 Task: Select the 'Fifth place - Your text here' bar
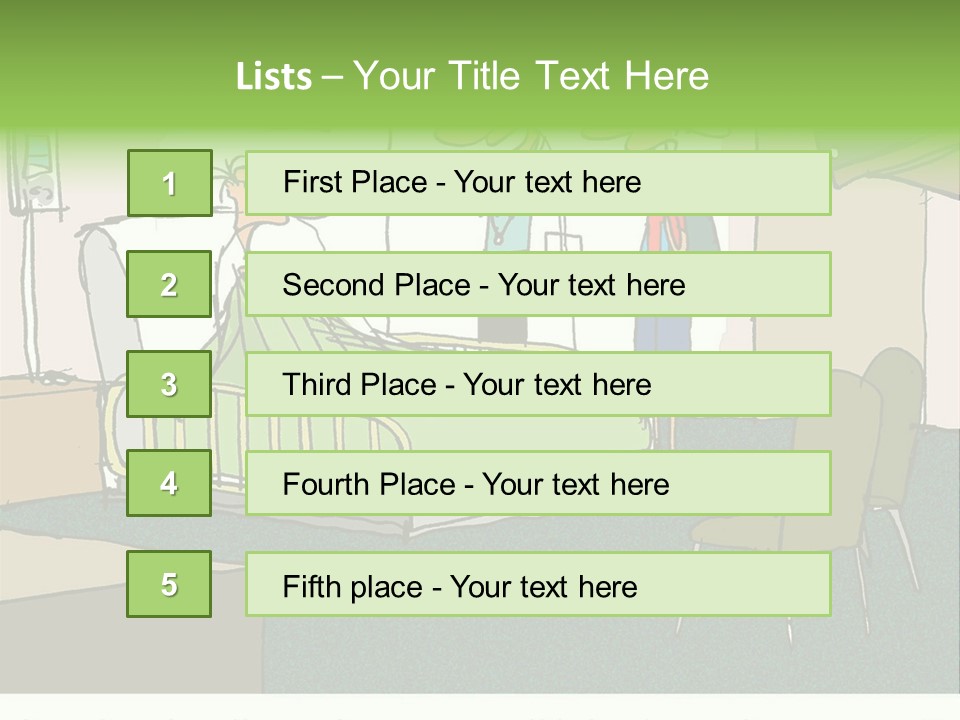[538, 584]
